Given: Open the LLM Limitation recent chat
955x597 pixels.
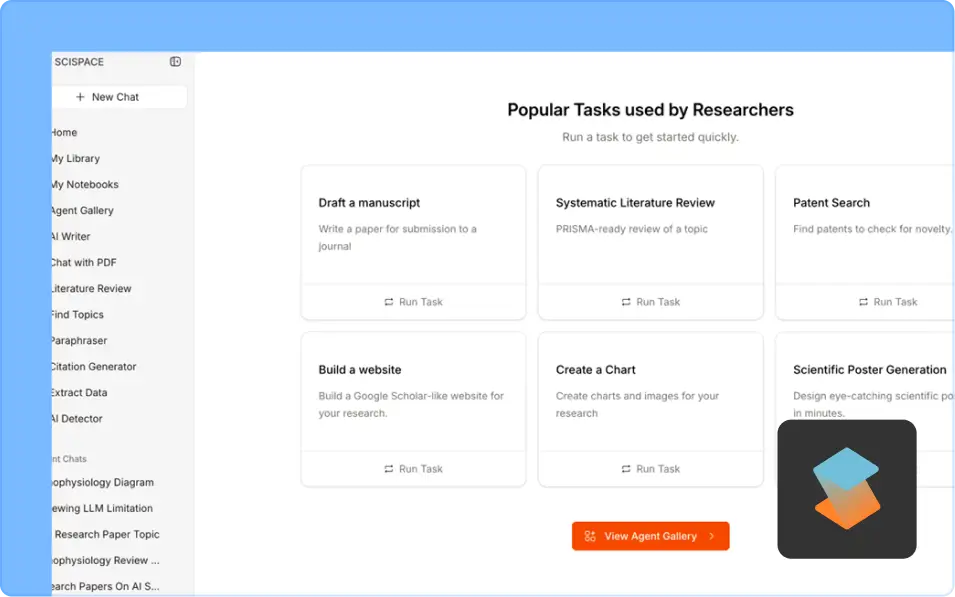Looking at the screenshot, I should point(102,509).
